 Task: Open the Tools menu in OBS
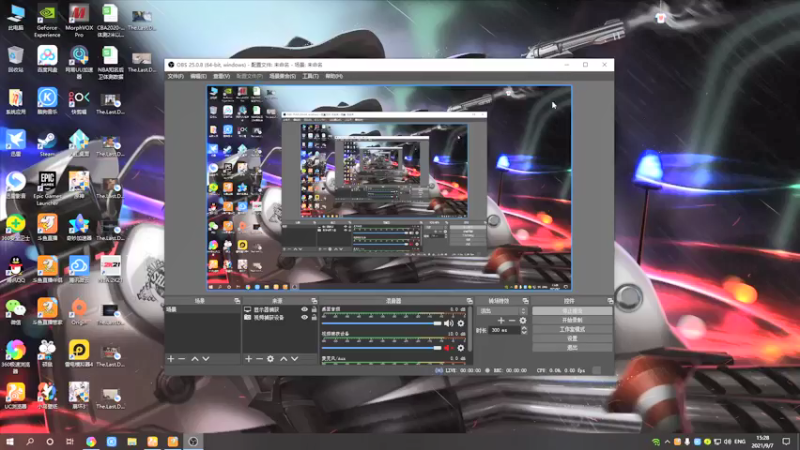coord(310,76)
